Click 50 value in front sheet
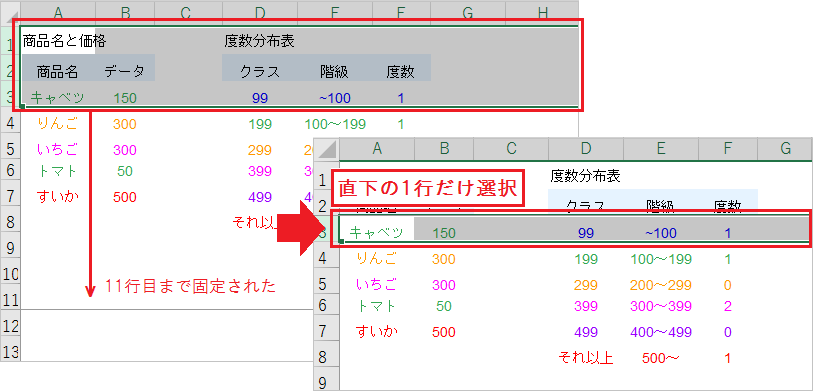The height and width of the screenshot is (392, 813). 444,306
